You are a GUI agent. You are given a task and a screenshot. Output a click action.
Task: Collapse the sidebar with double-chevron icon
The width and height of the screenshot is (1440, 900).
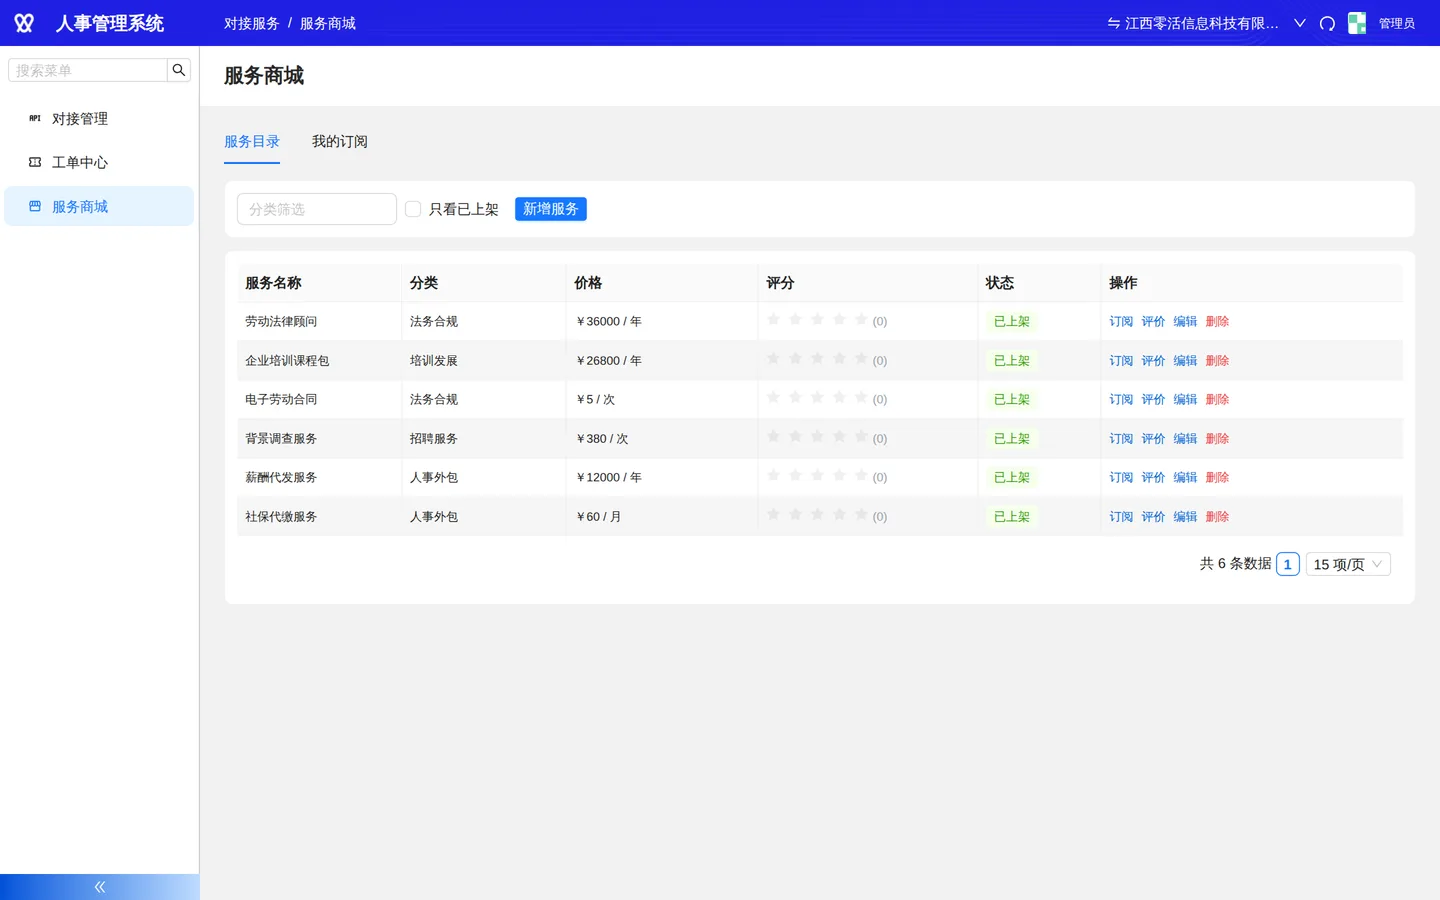[100, 887]
